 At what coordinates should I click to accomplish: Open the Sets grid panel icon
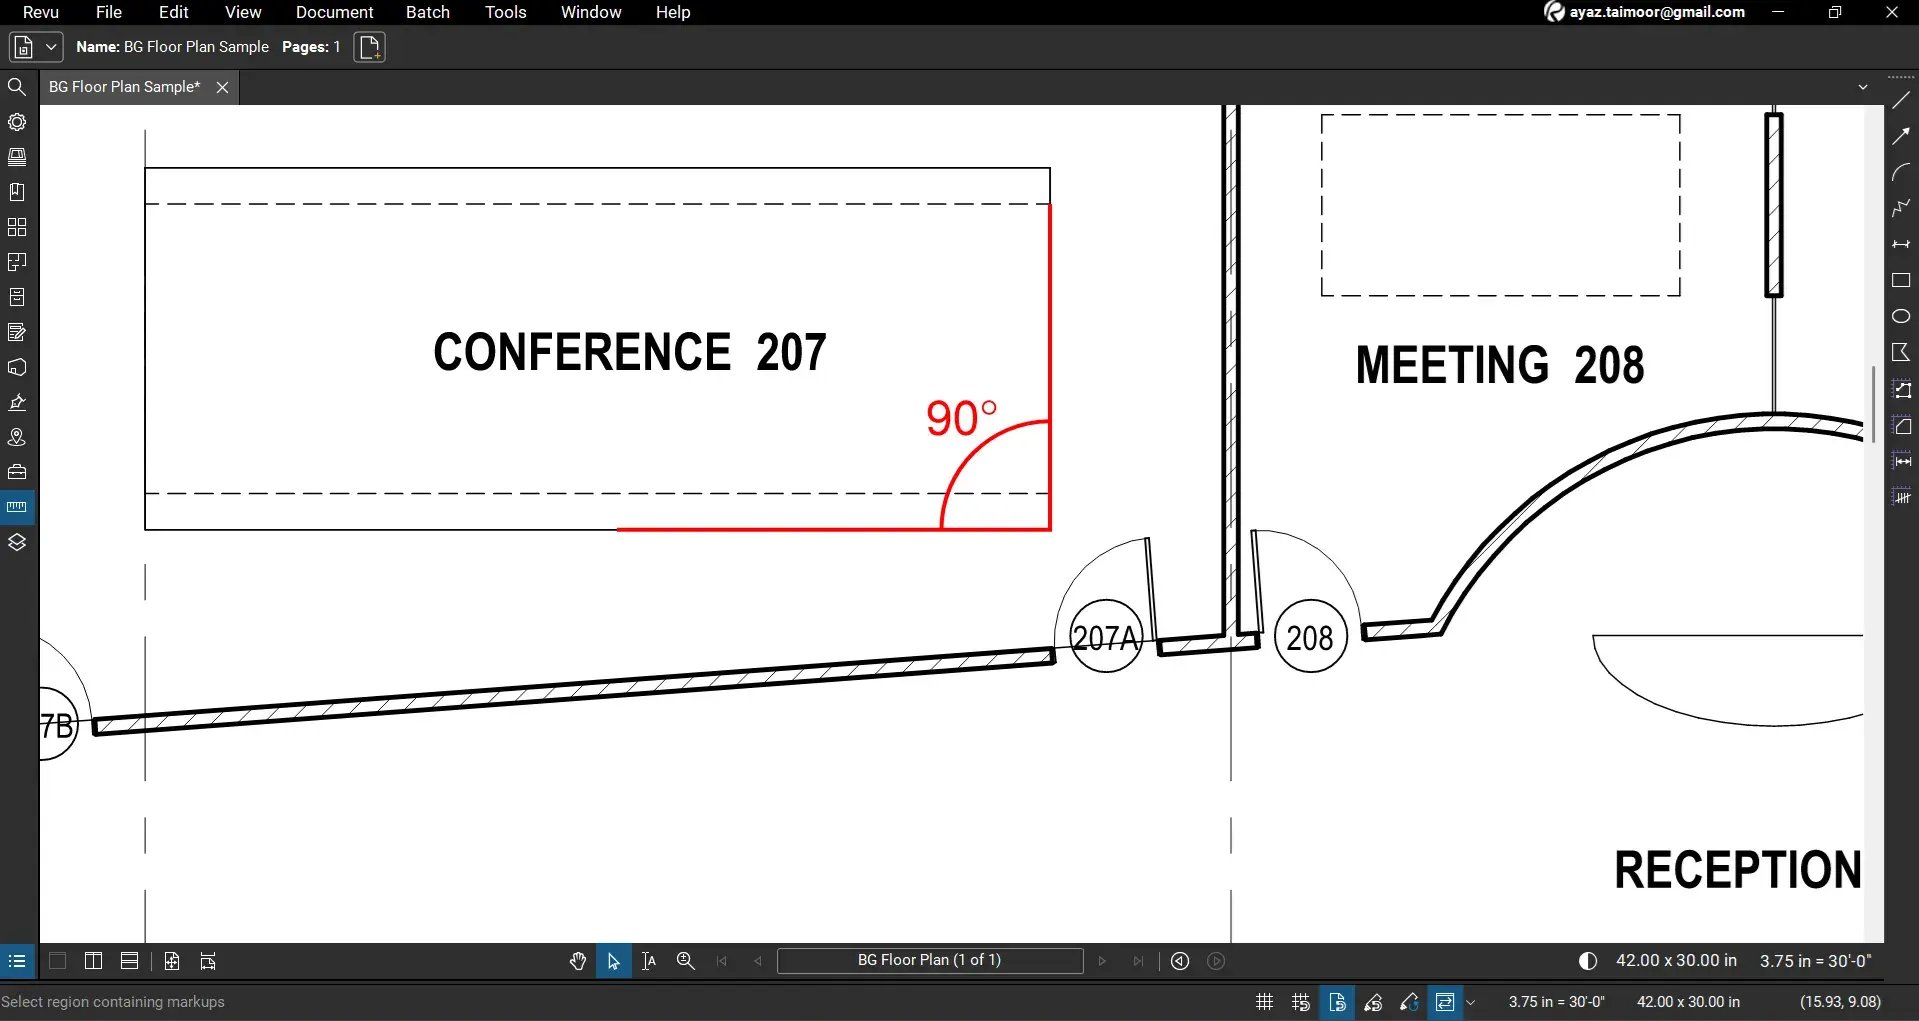[17, 227]
